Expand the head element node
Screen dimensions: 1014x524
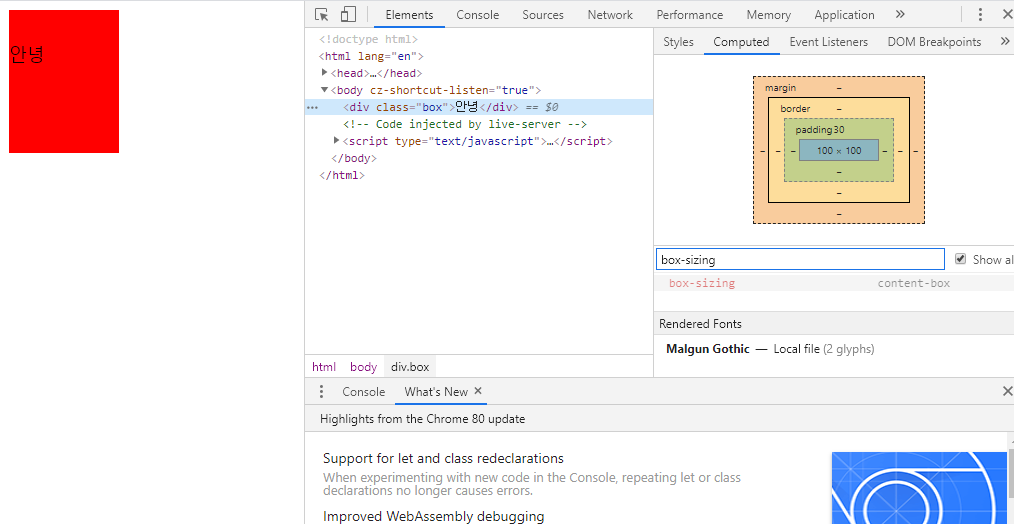click(325, 72)
